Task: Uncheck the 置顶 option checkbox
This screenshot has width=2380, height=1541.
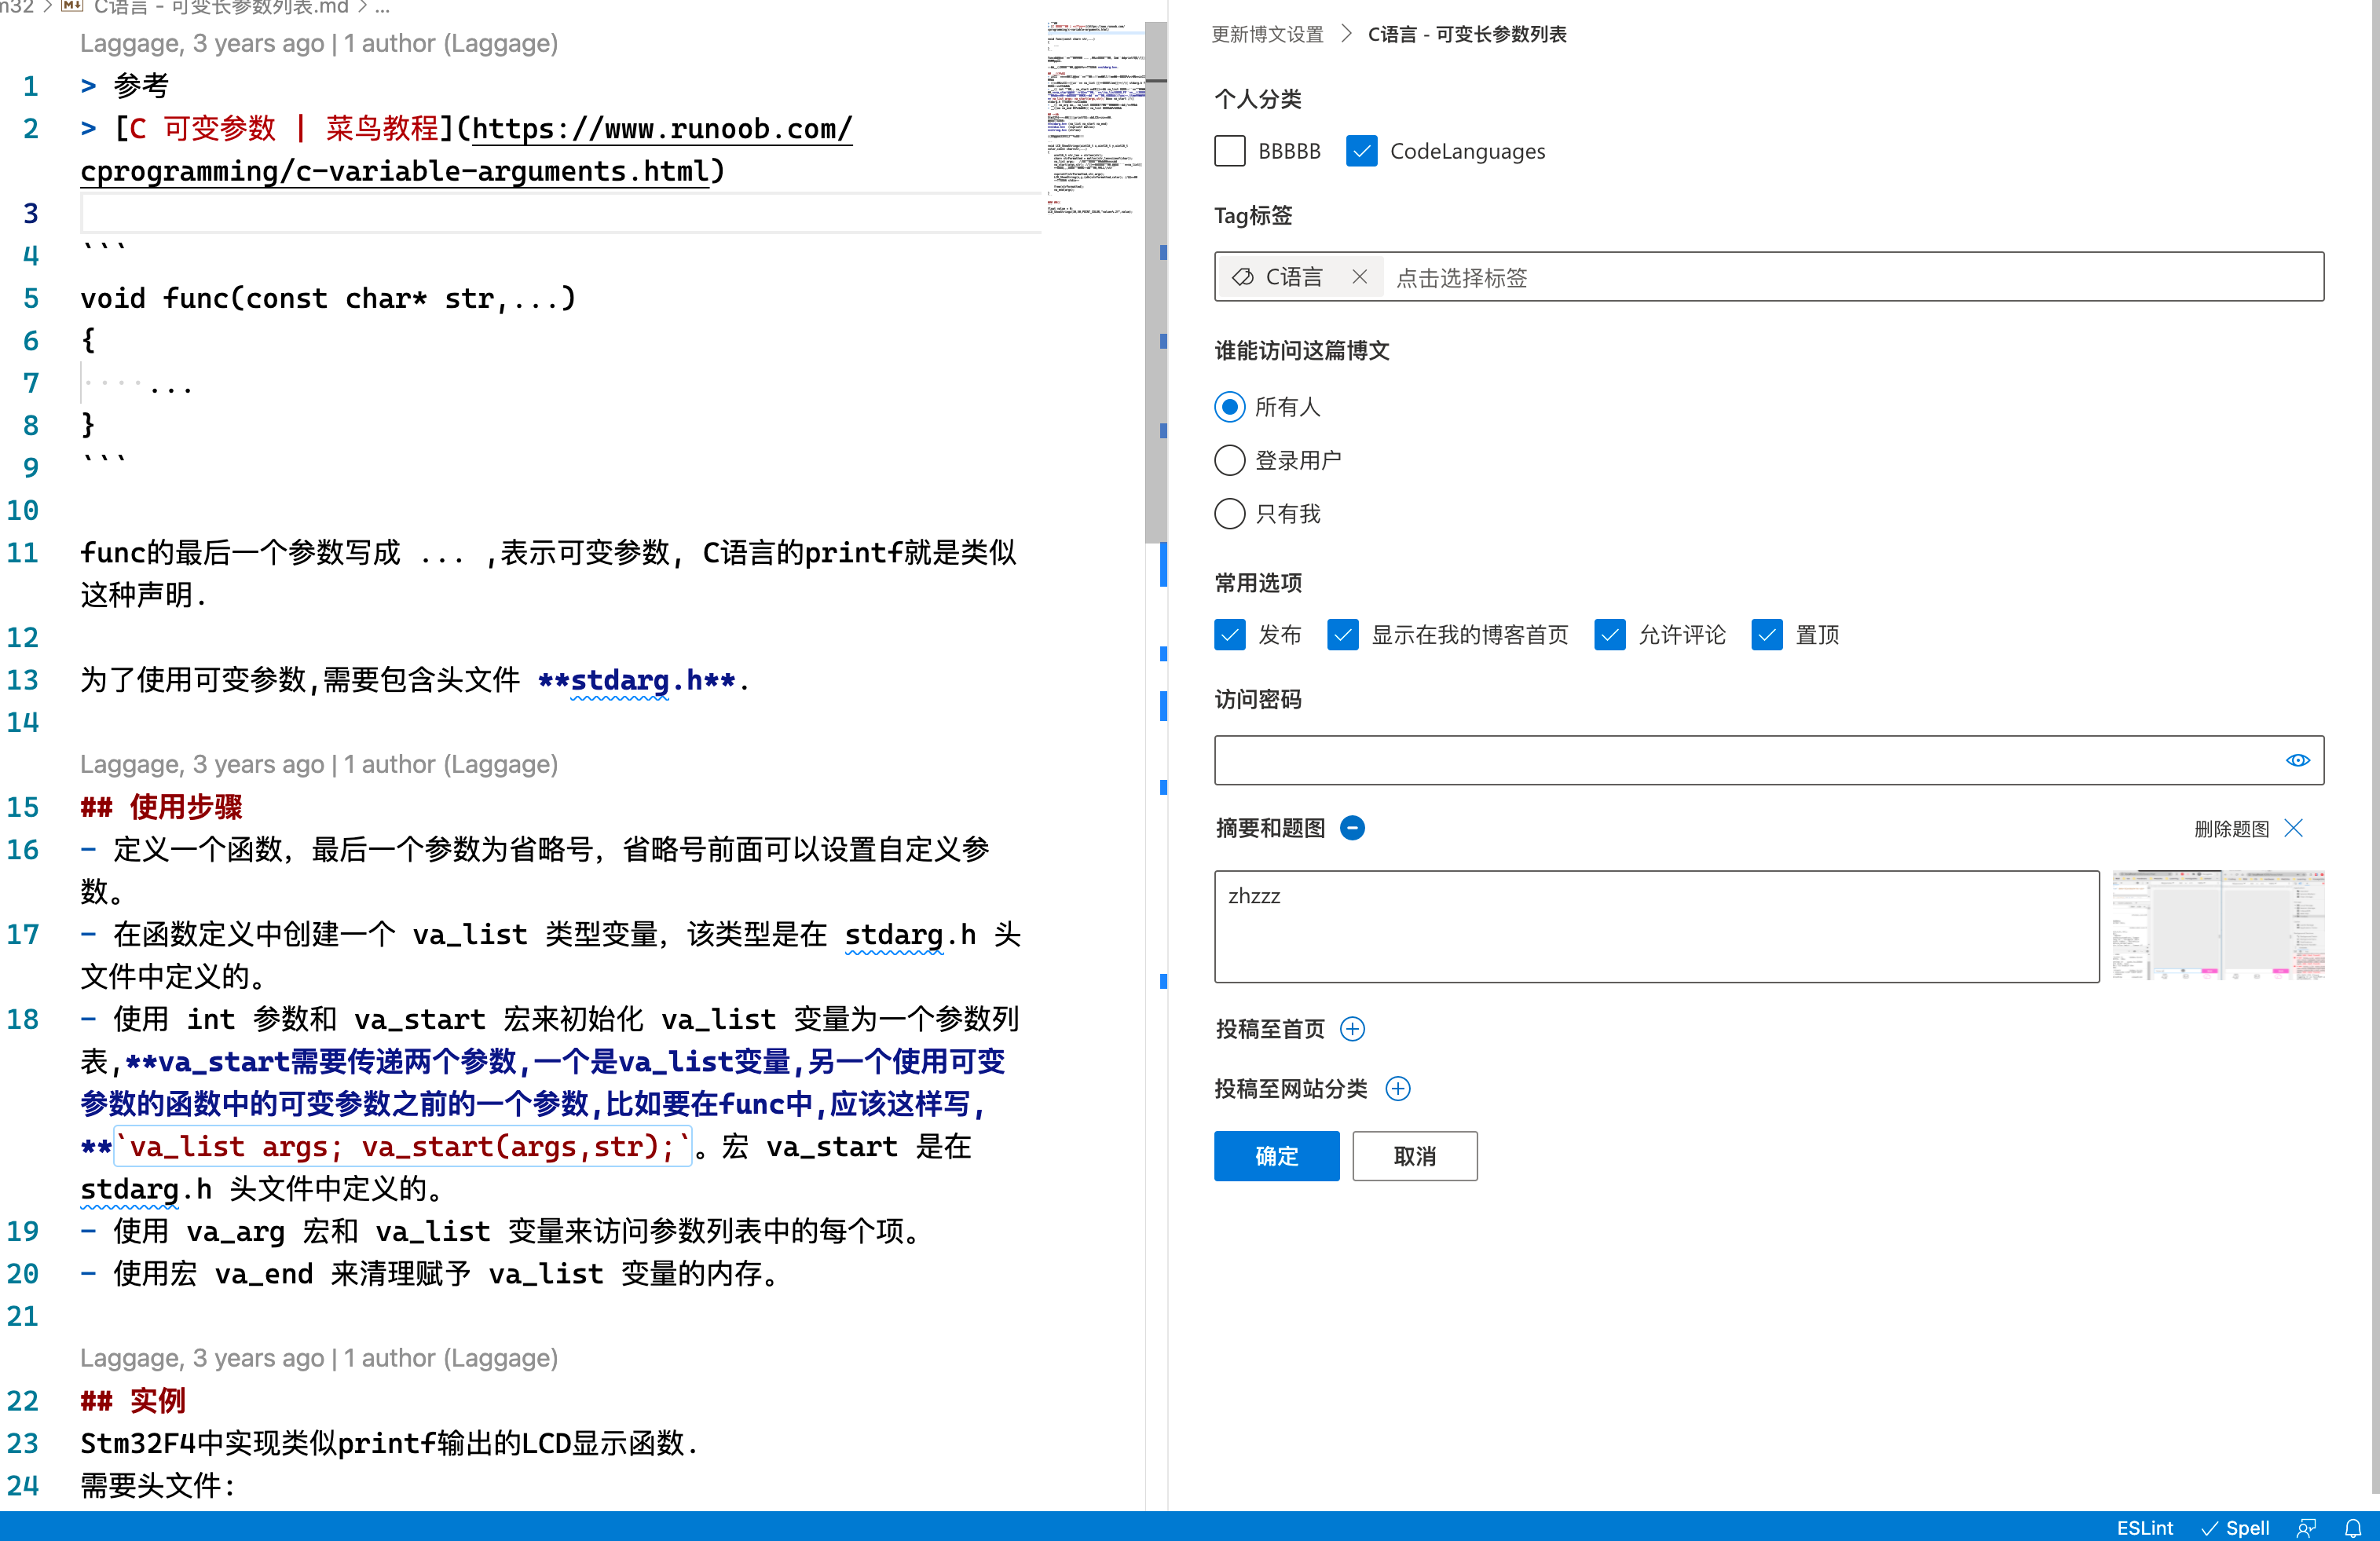Action: (x=1767, y=635)
